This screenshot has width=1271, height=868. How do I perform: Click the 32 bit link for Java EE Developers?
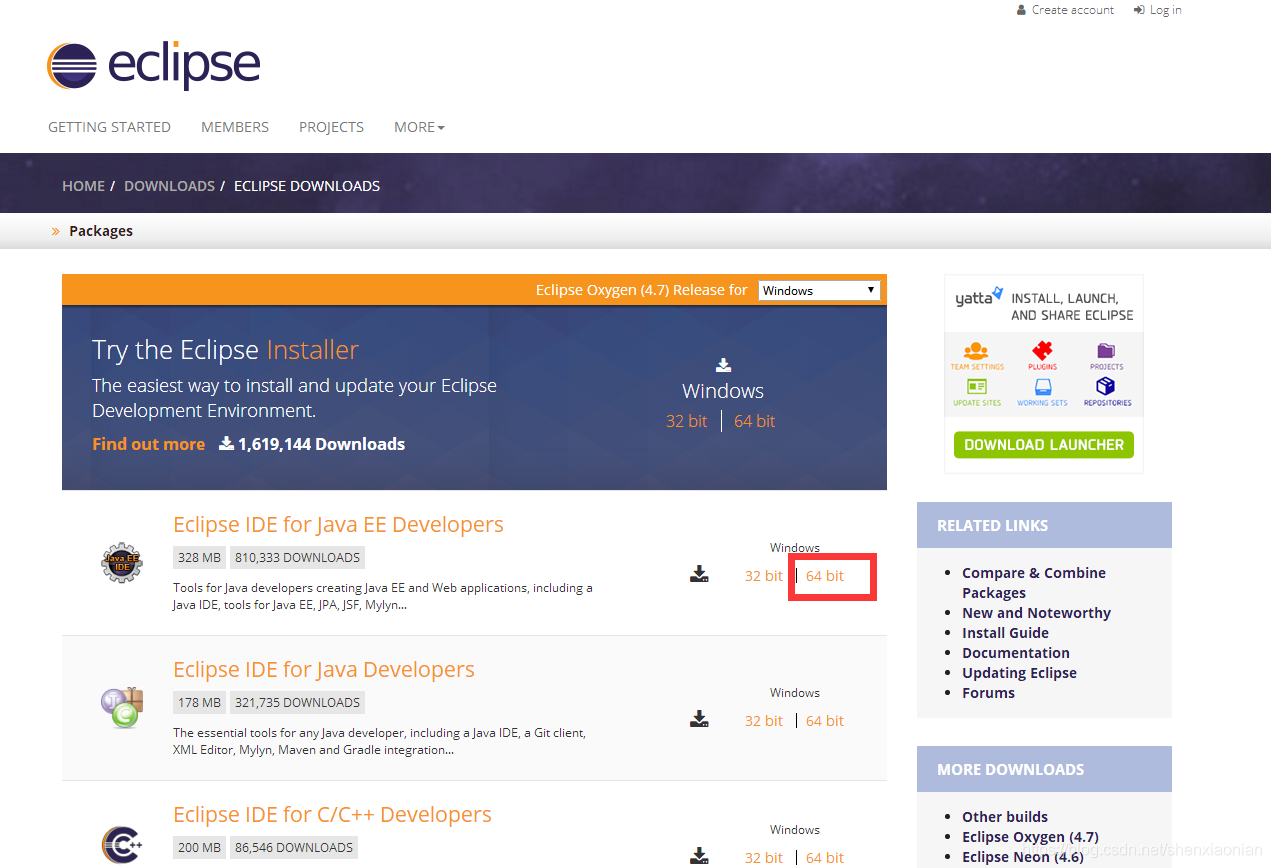tap(764, 576)
